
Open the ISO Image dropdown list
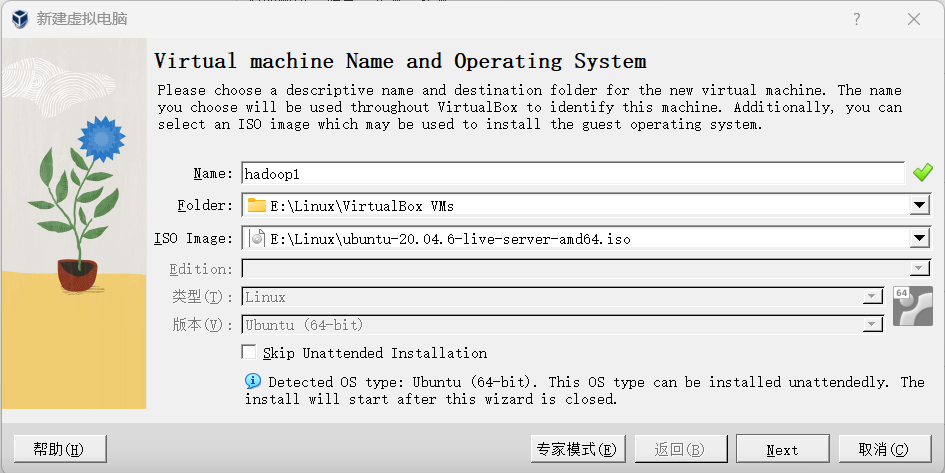pyautogui.click(x=920, y=238)
